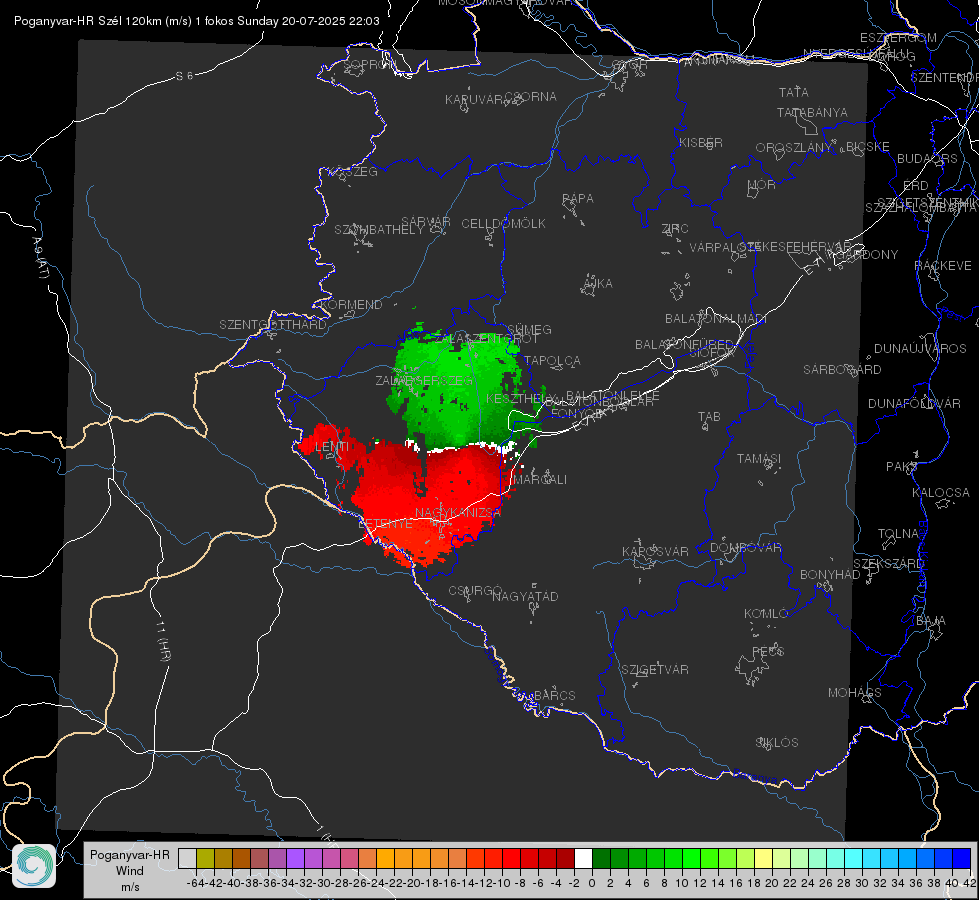Click the AJKA city label

598,284
